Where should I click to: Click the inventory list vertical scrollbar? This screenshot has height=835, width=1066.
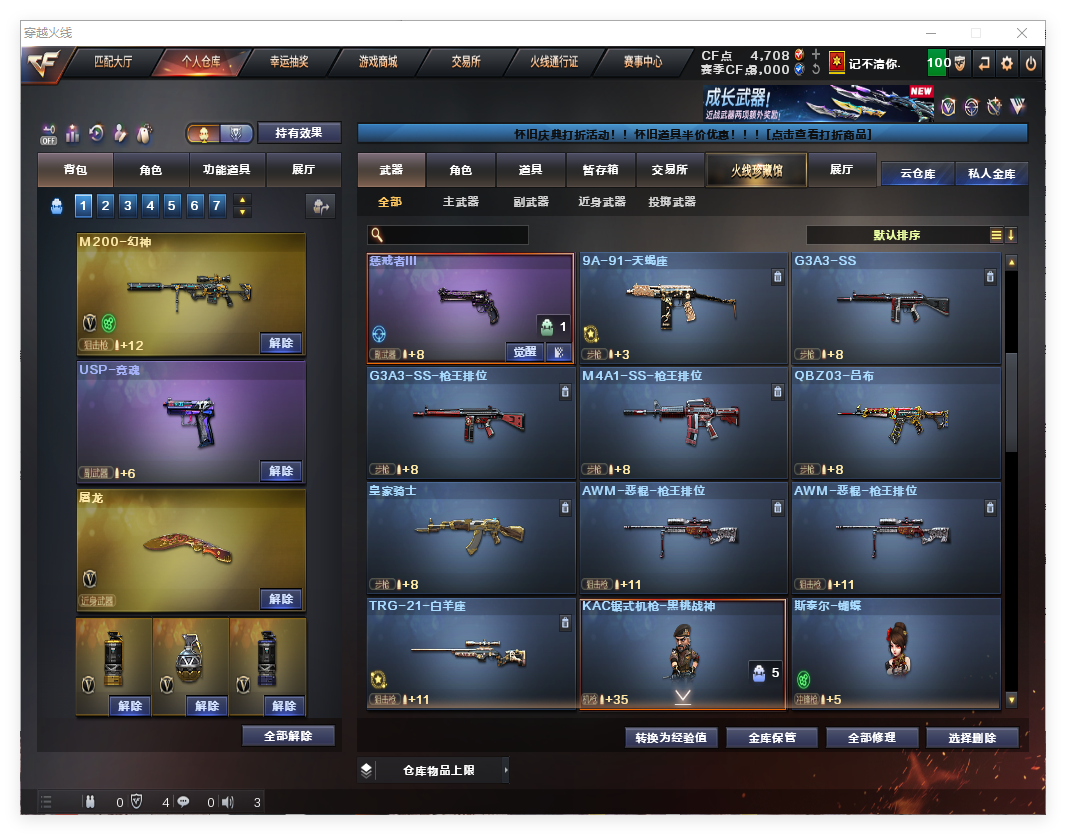point(1011,400)
